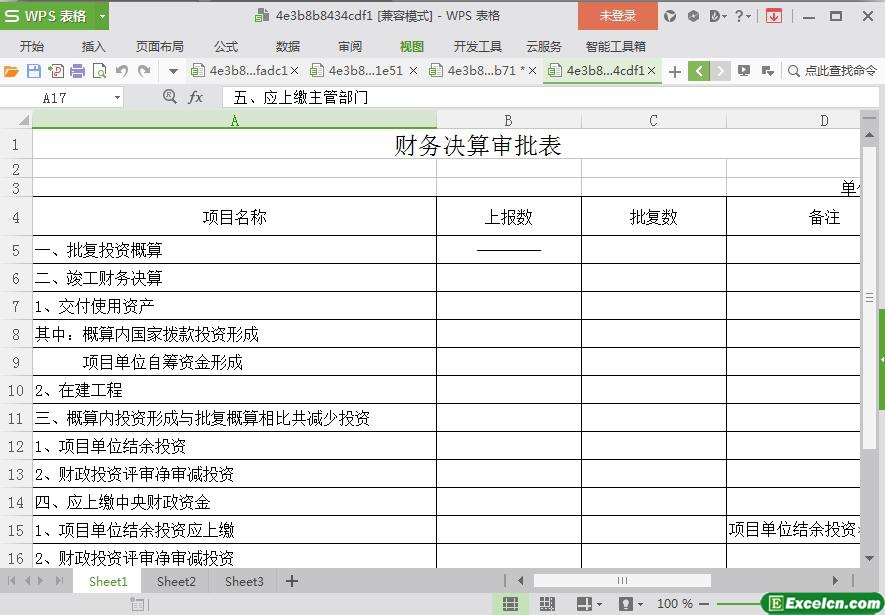885x615 pixels.
Task: Expand the quick access toolbar dropdown arrow
Action: 173,72
